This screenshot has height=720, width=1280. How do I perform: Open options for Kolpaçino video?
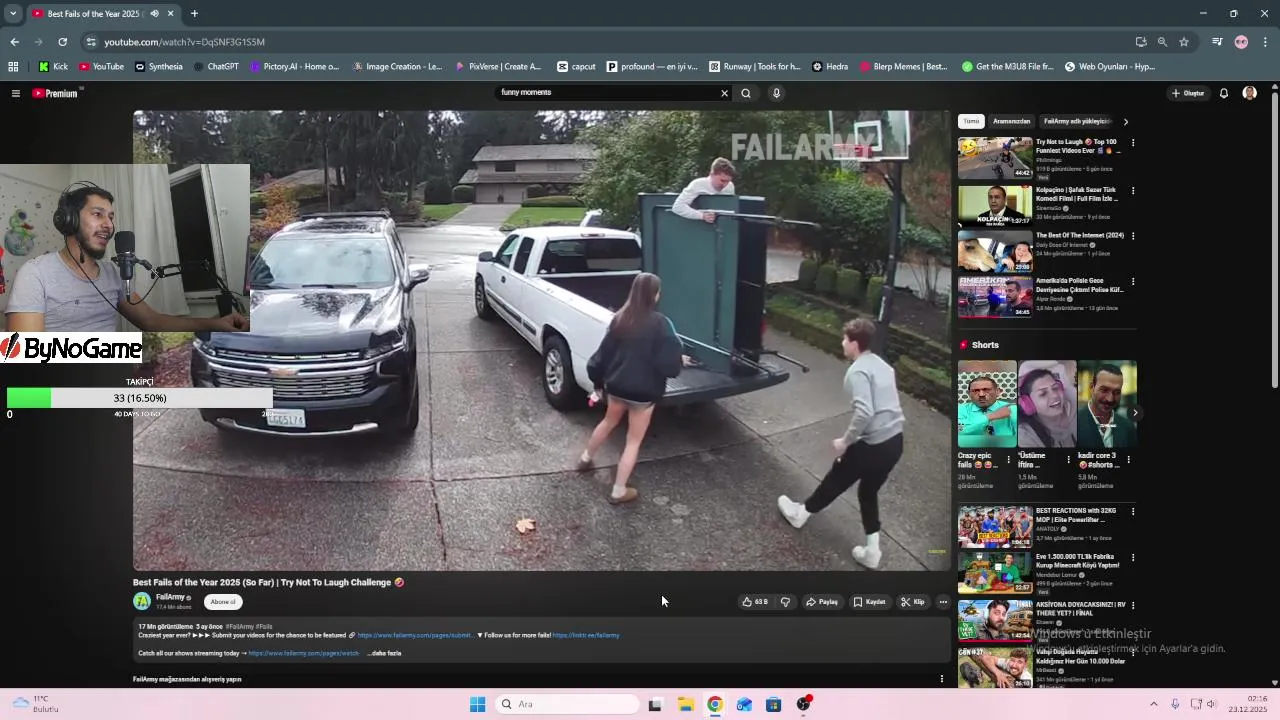pos(1133,190)
